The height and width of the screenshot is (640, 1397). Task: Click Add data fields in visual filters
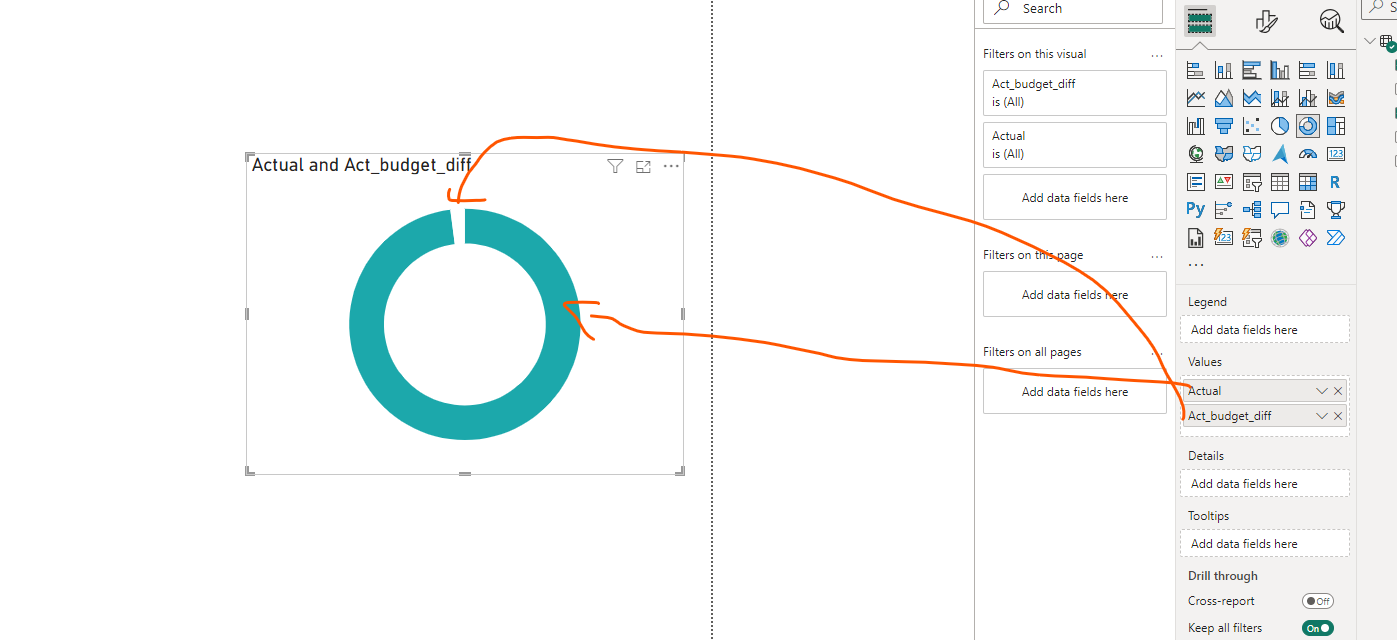click(1075, 198)
